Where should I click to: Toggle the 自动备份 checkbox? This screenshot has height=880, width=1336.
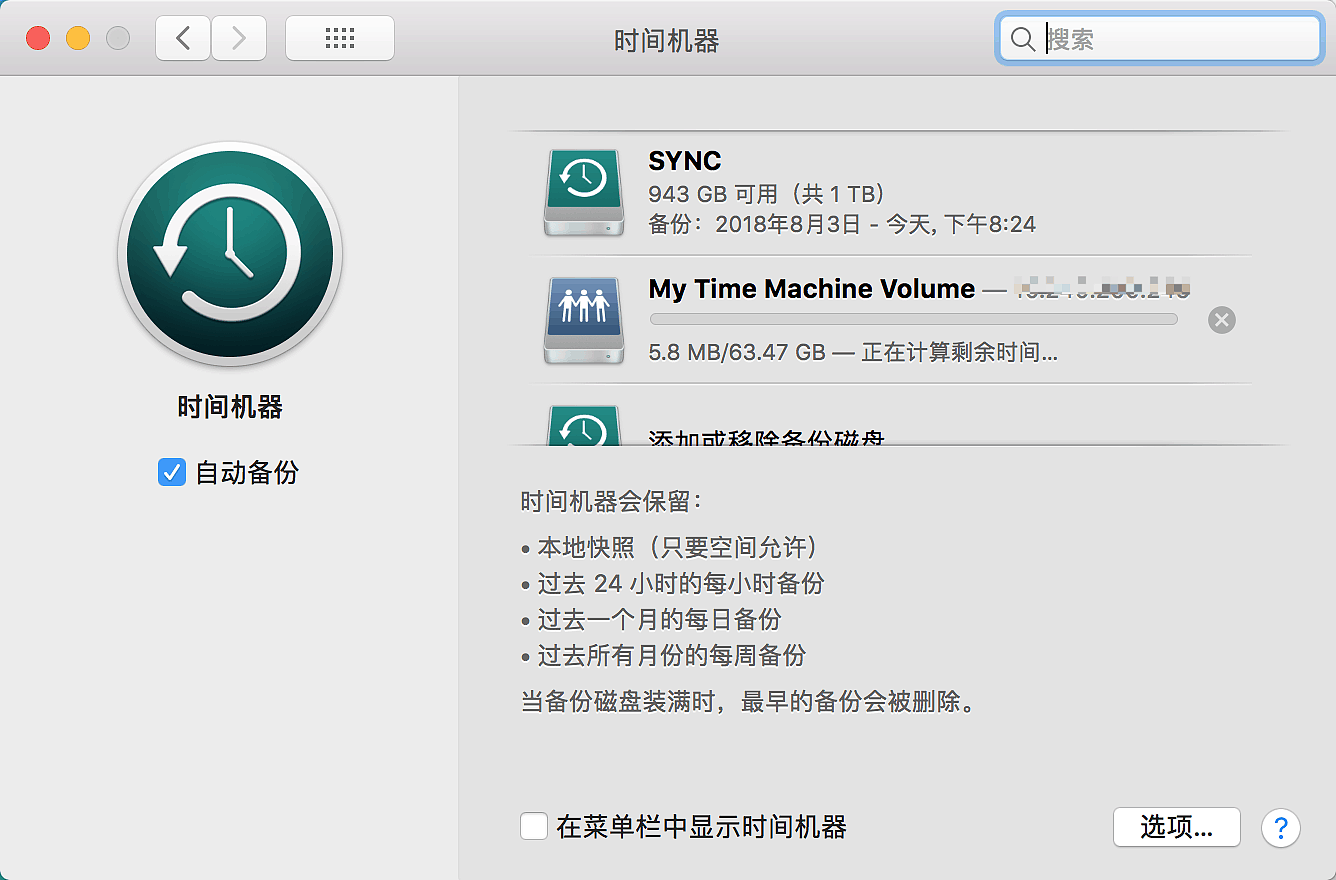pyautogui.click(x=172, y=472)
